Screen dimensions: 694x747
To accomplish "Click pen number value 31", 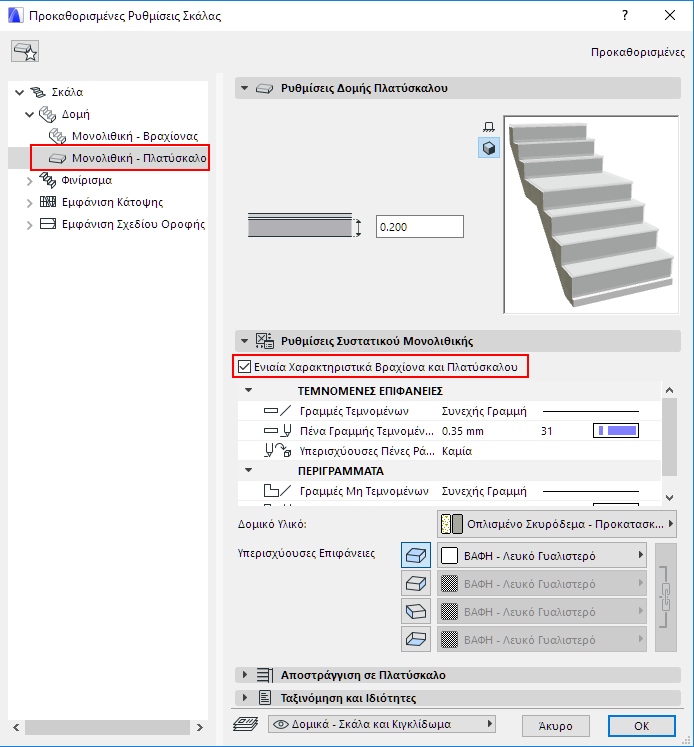I will 546,431.
